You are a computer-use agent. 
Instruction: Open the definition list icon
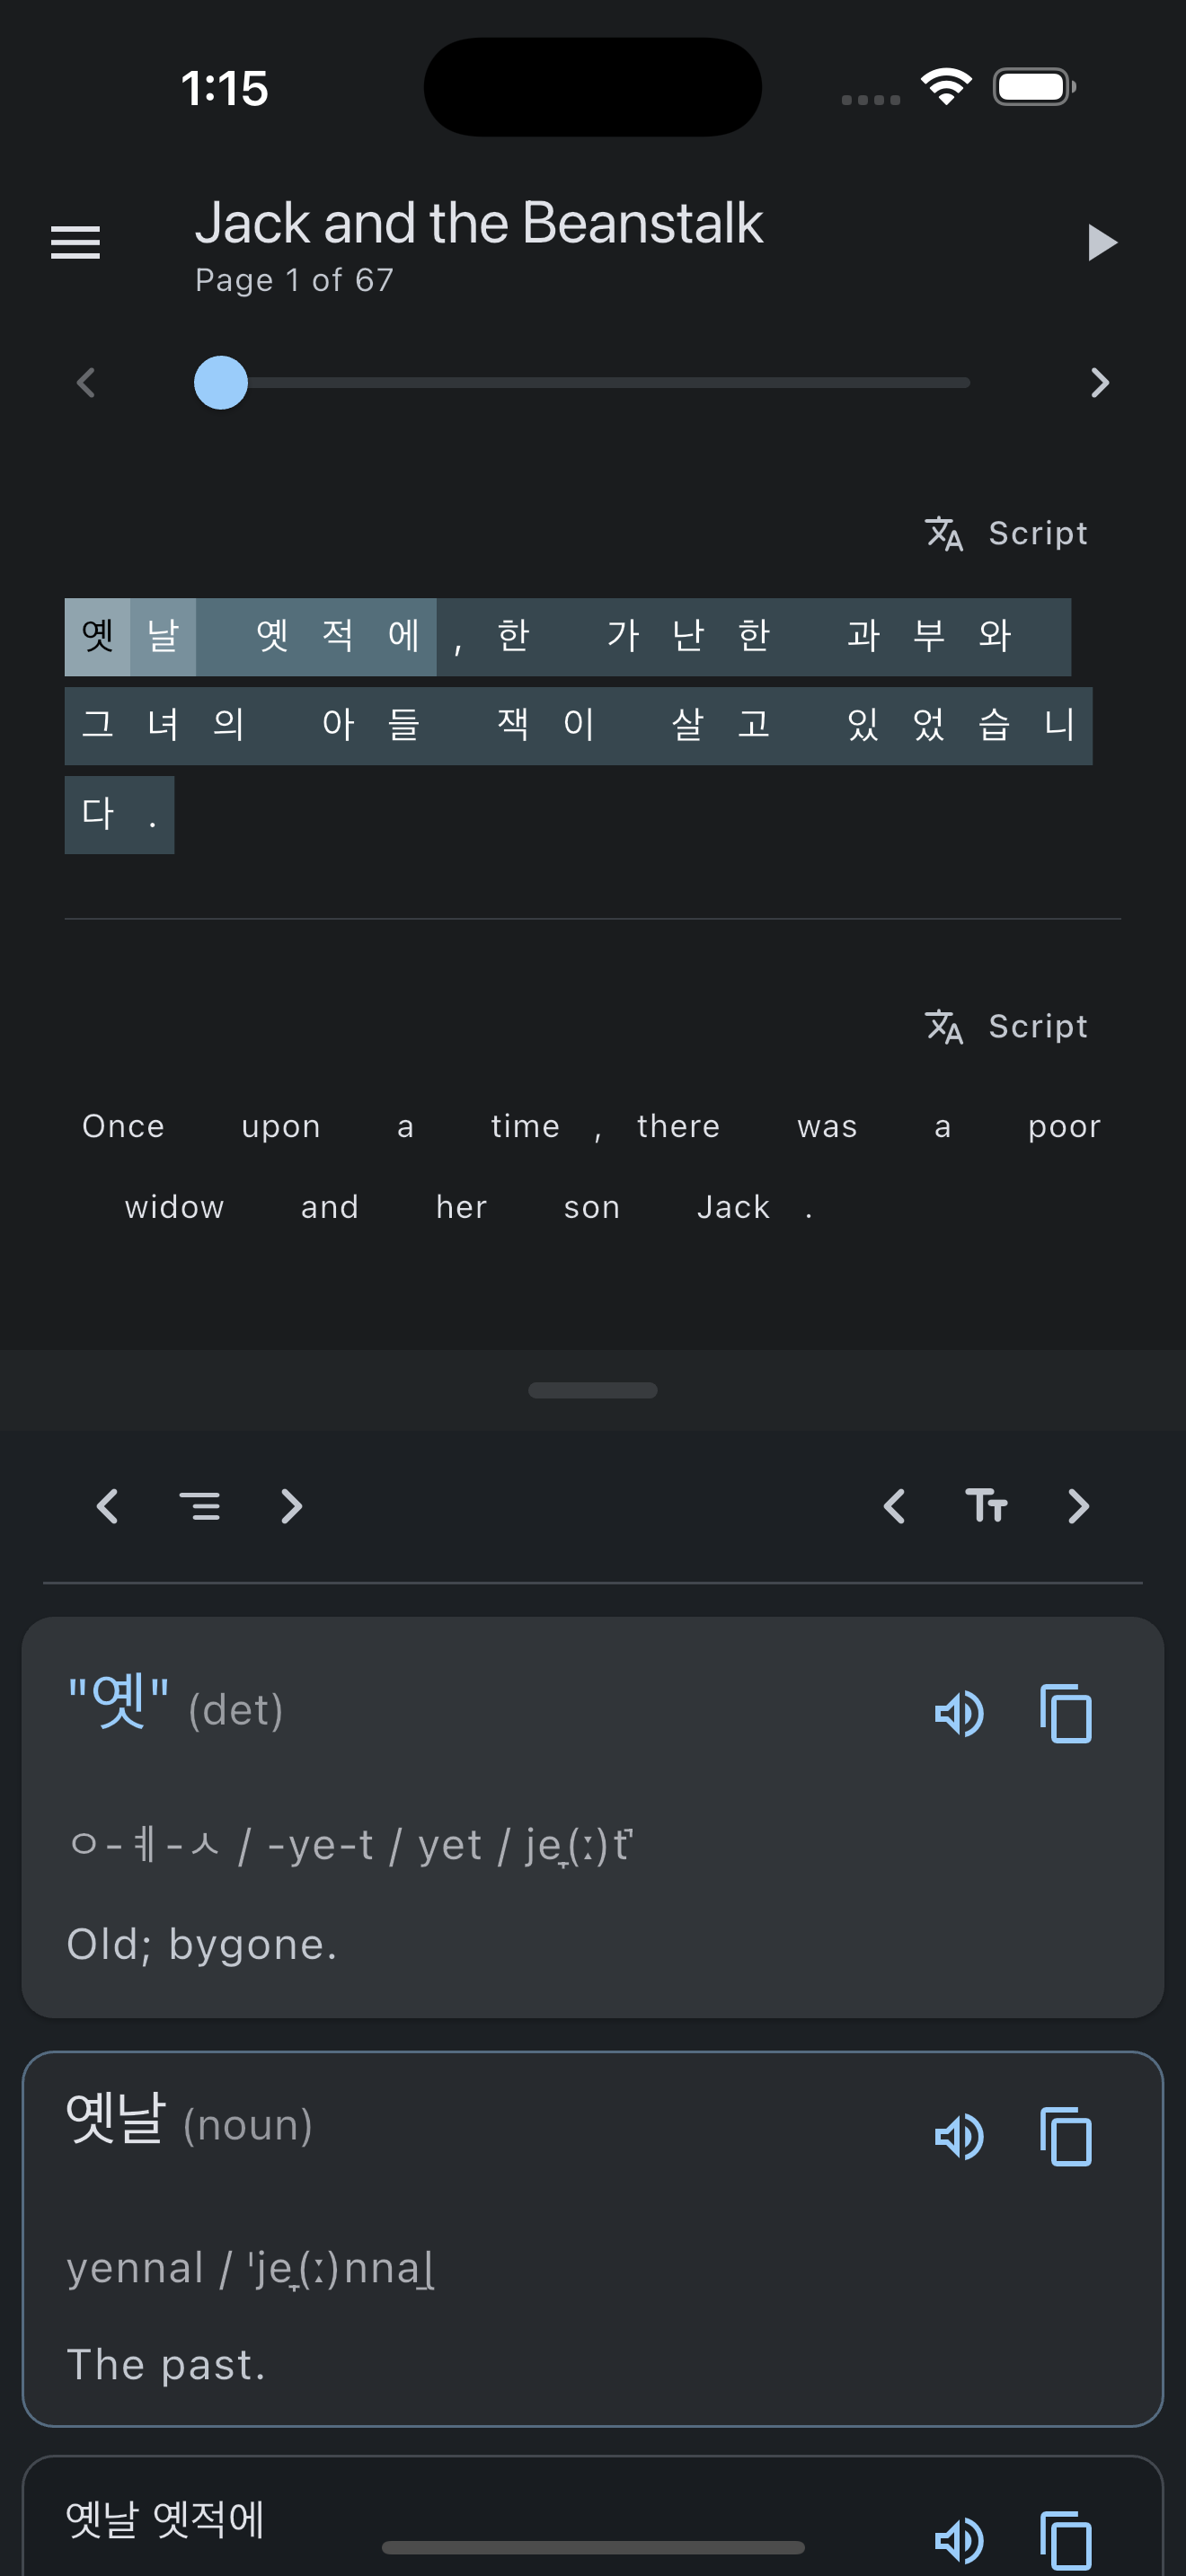click(200, 1505)
